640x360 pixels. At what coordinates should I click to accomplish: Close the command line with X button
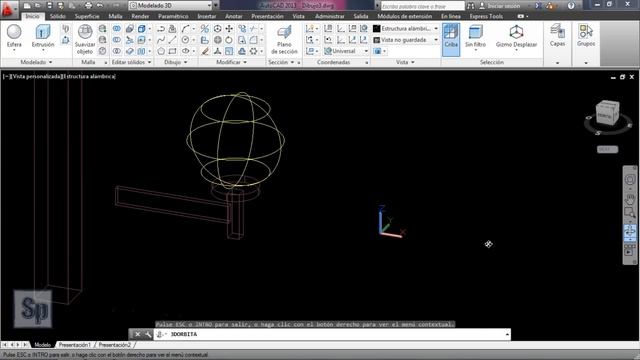[138, 334]
